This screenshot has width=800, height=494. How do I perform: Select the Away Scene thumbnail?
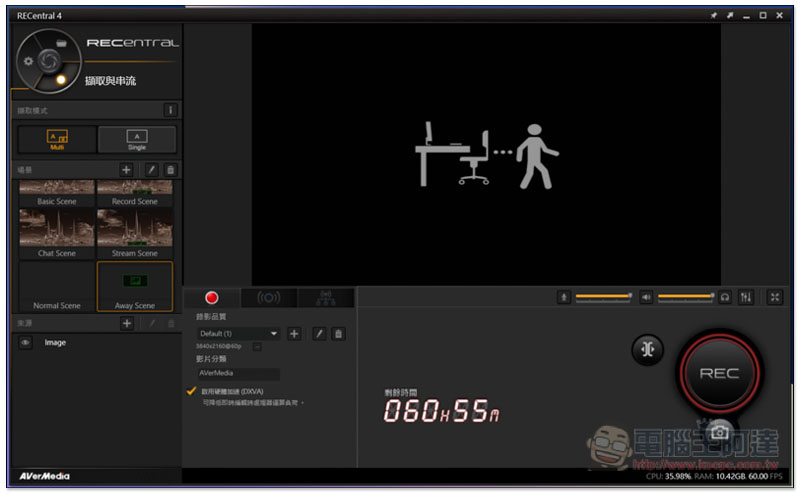pos(135,286)
